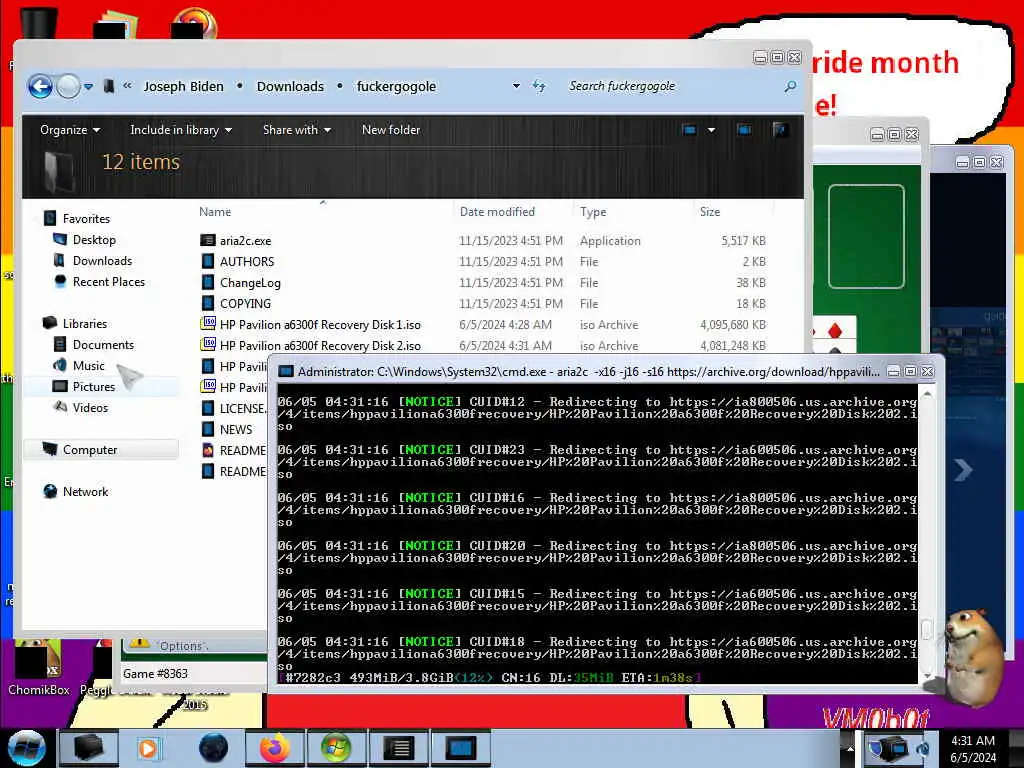1024x768 pixels.
Task: Click the blue monitor taskbar icon
Action: click(460, 748)
